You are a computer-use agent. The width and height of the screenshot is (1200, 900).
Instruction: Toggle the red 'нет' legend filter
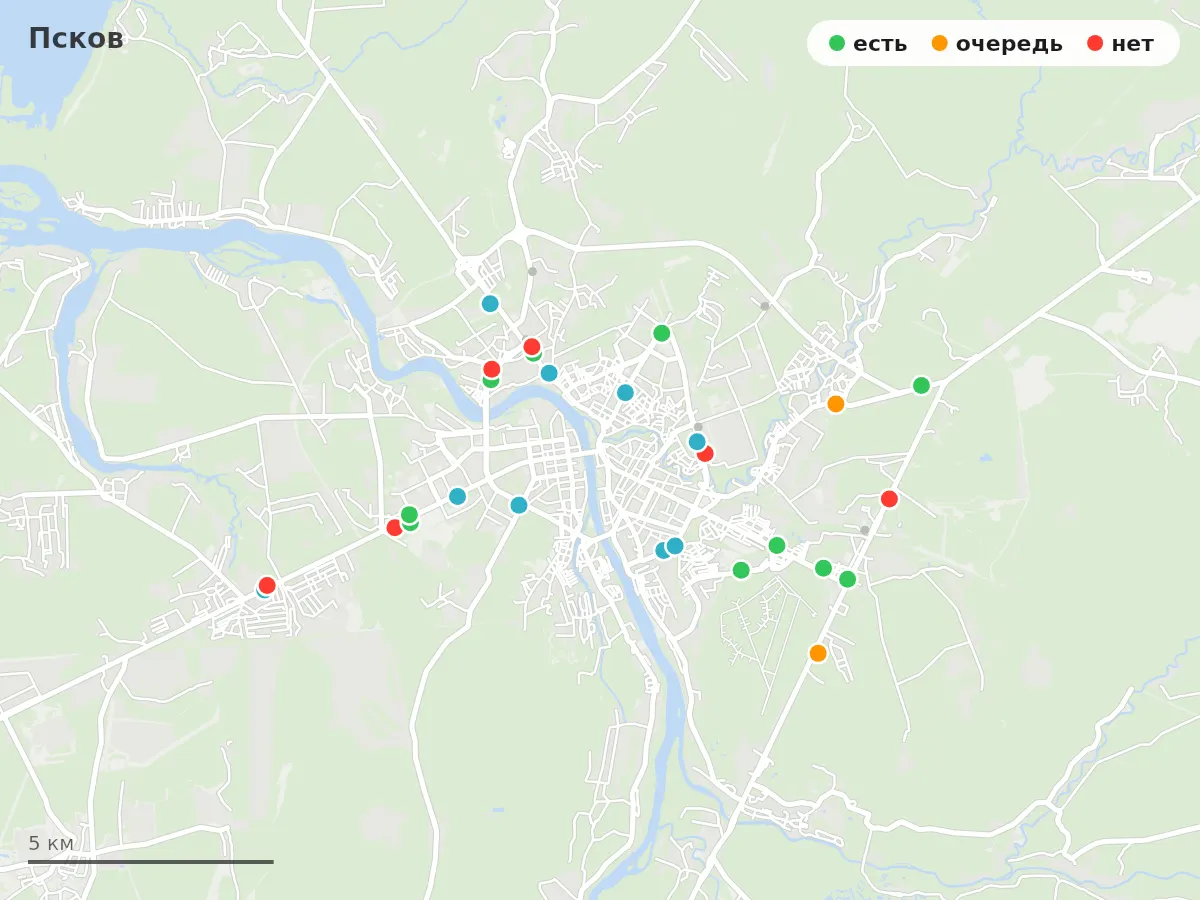click(x=1120, y=43)
